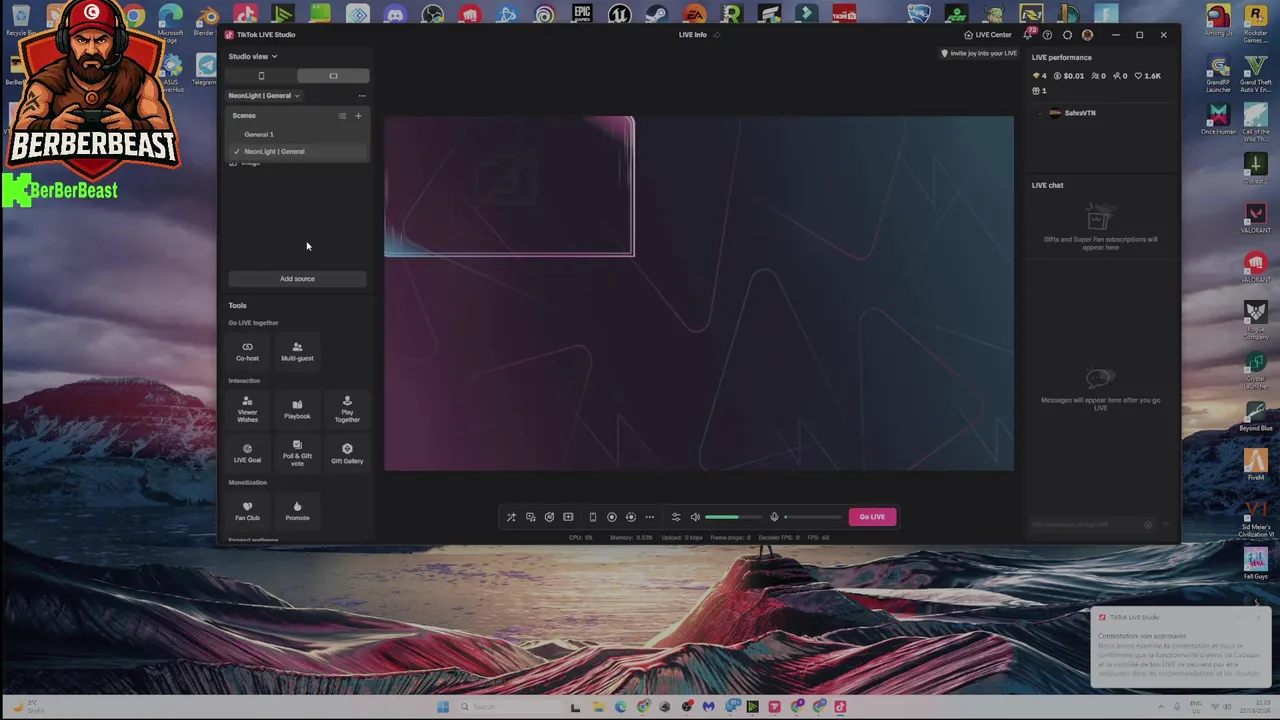The height and width of the screenshot is (720, 1280).
Task: Switch to portrait mobile layout
Action: 261,76
